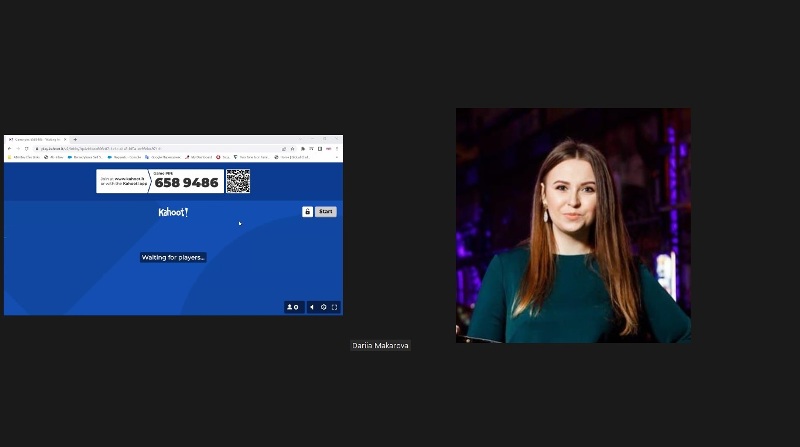Open a new browser tab
Screen dimensions: 800x447
(75, 139)
